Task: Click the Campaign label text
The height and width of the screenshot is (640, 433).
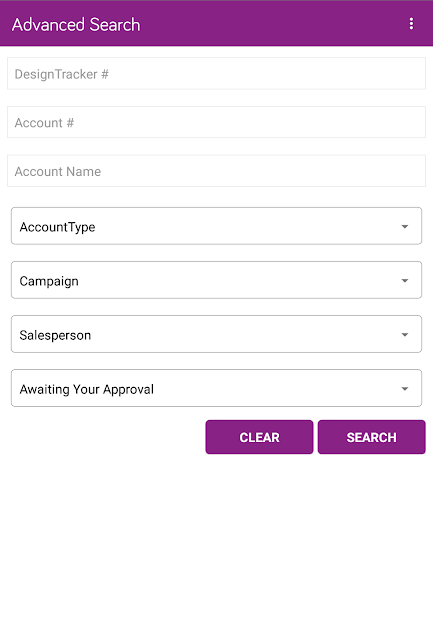Action: [49, 281]
